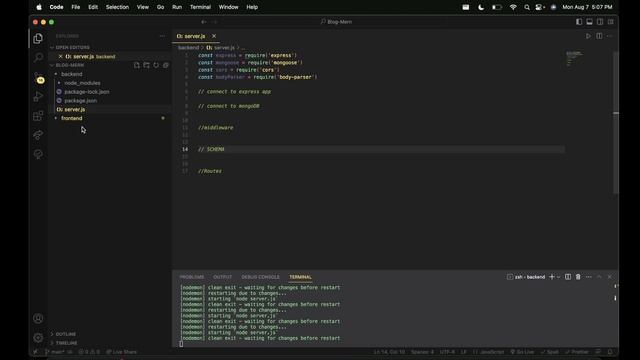Collapse the BLOG-MERN workspace section
Screen dimensions: 640x360
tap(70, 65)
